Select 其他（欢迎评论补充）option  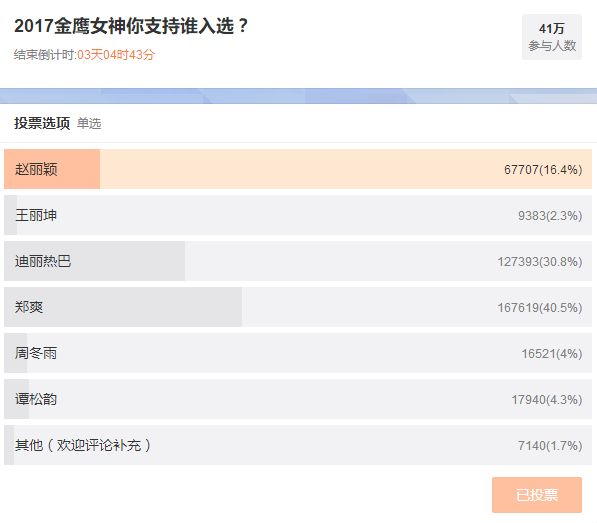pyautogui.click(x=298, y=445)
